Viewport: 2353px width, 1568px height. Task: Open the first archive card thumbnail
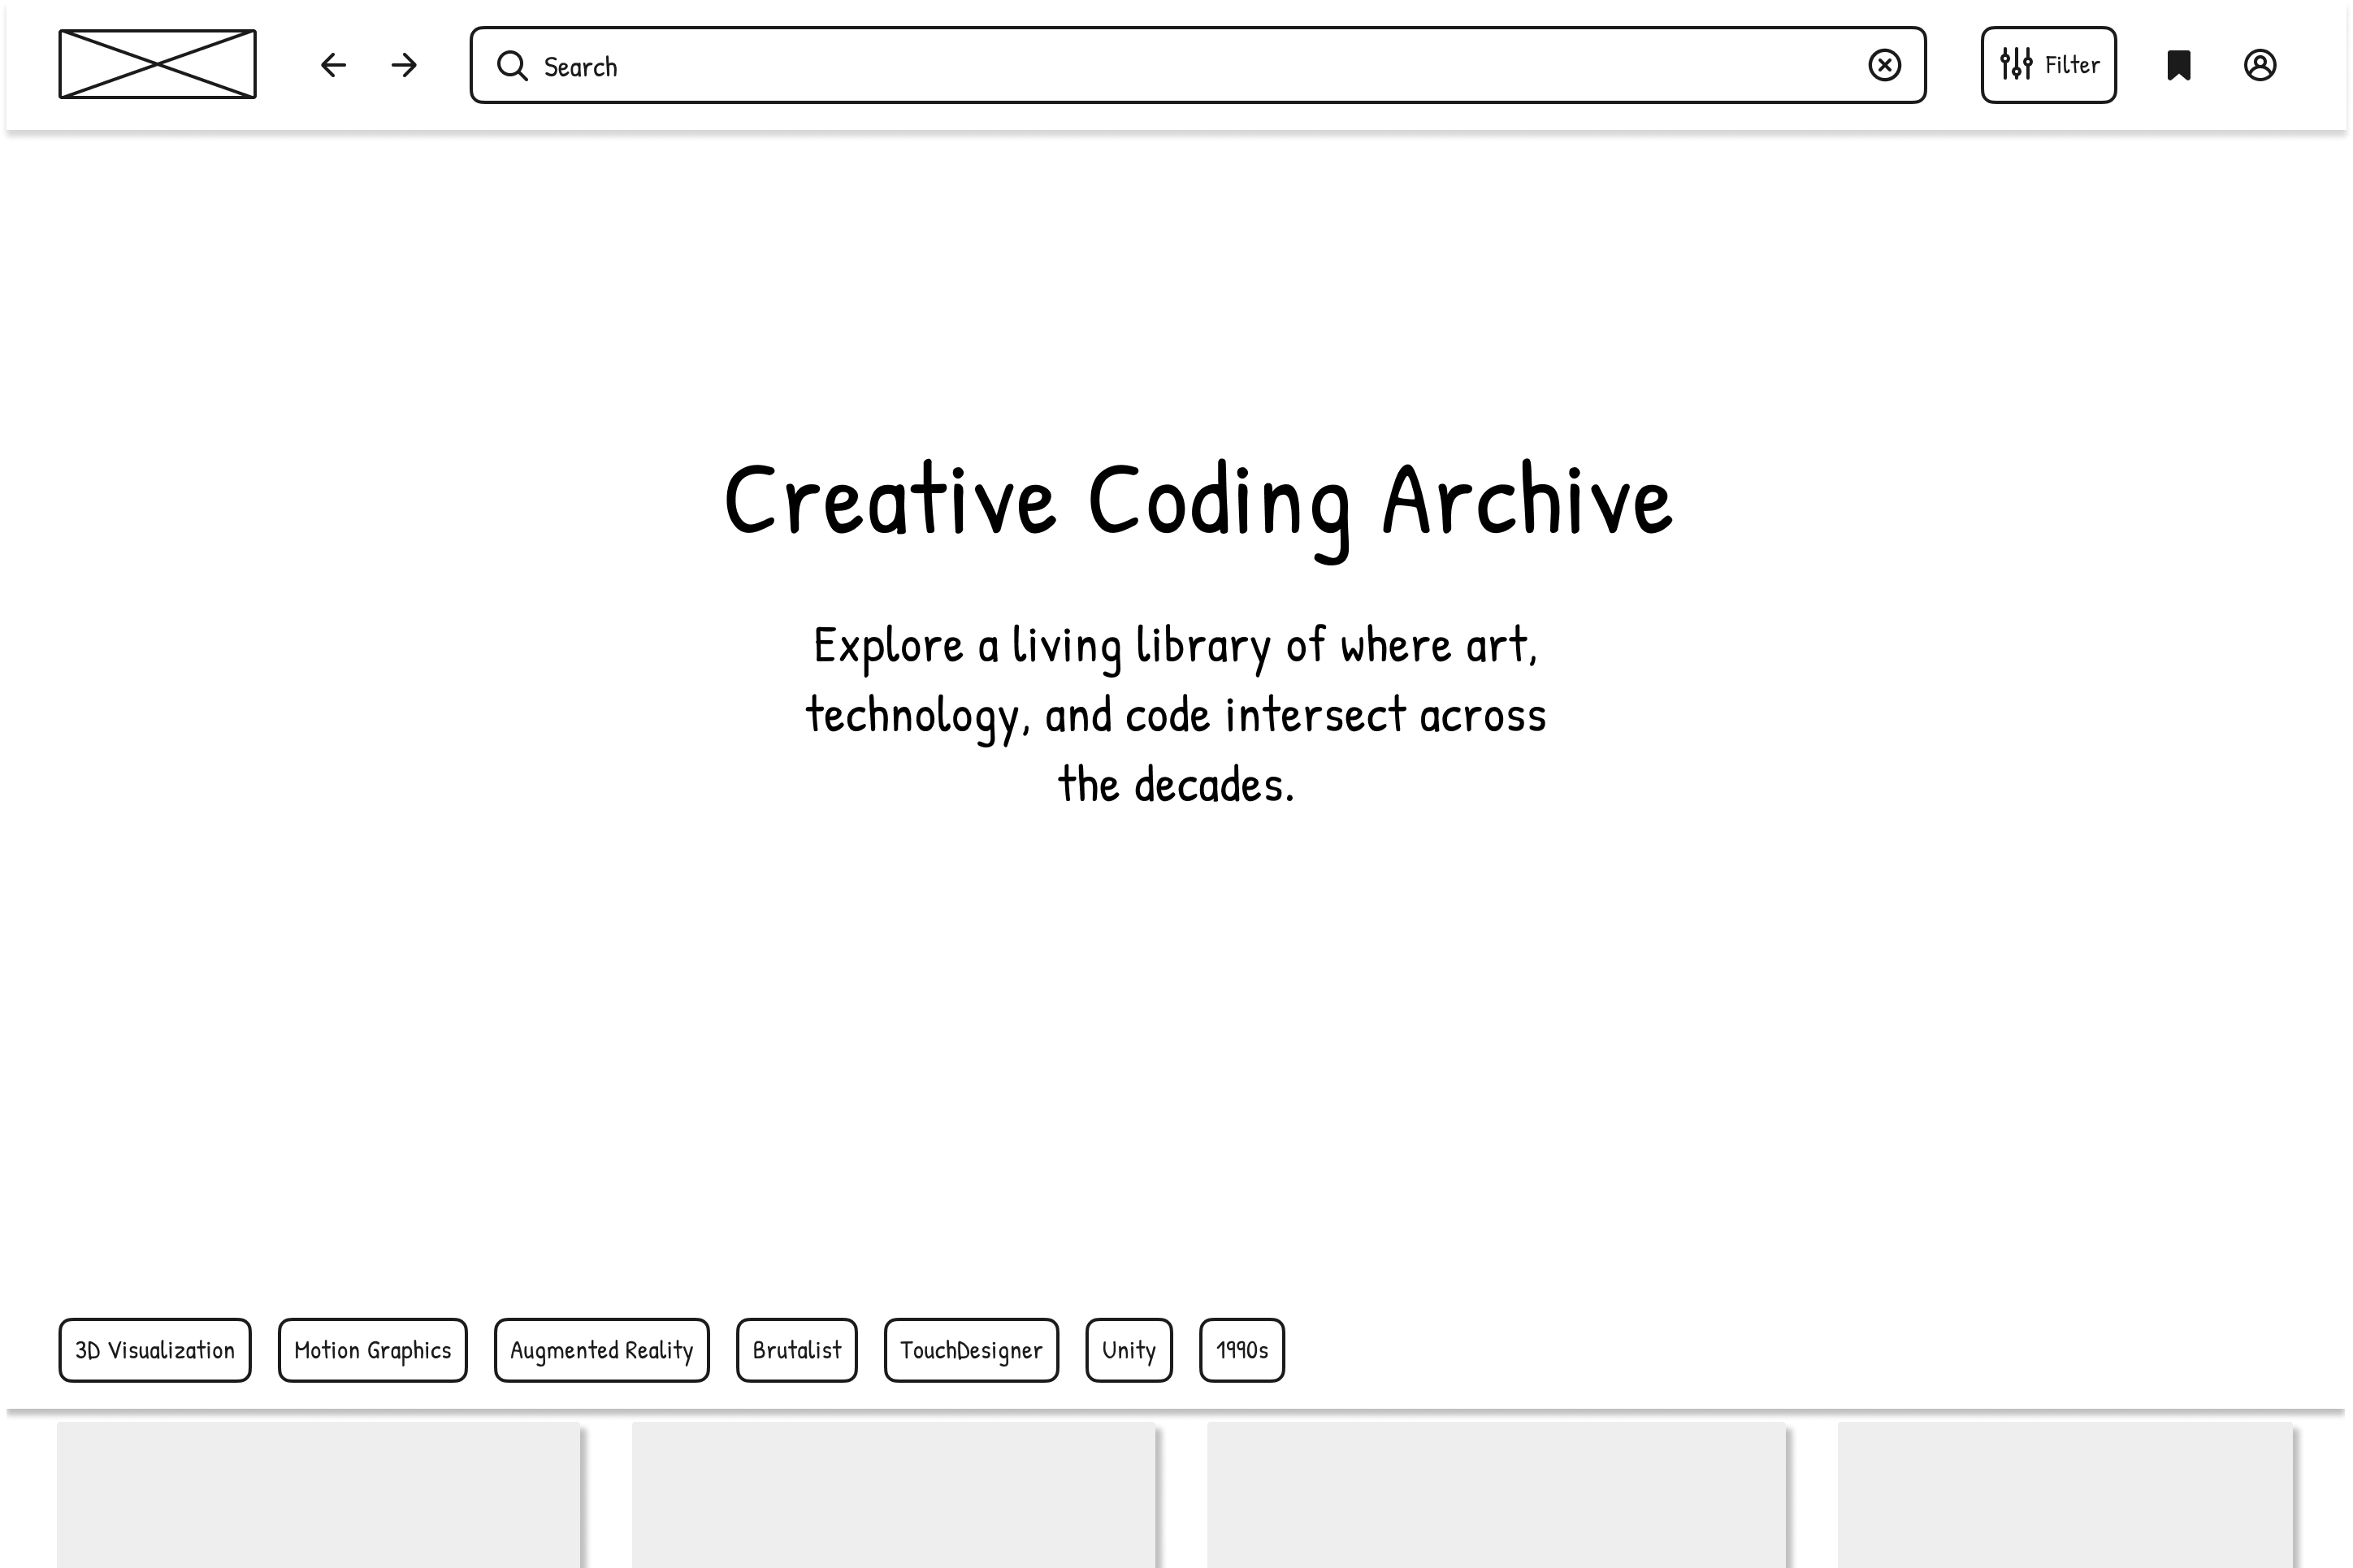[318, 1495]
